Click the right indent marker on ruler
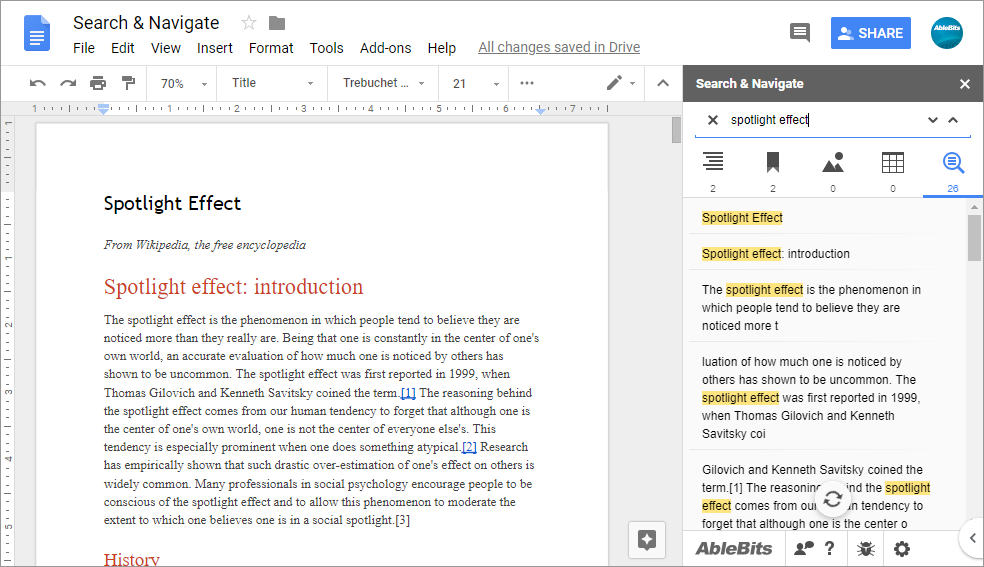Screen dimensions: 984x567 pyautogui.click(x=541, y=110)
